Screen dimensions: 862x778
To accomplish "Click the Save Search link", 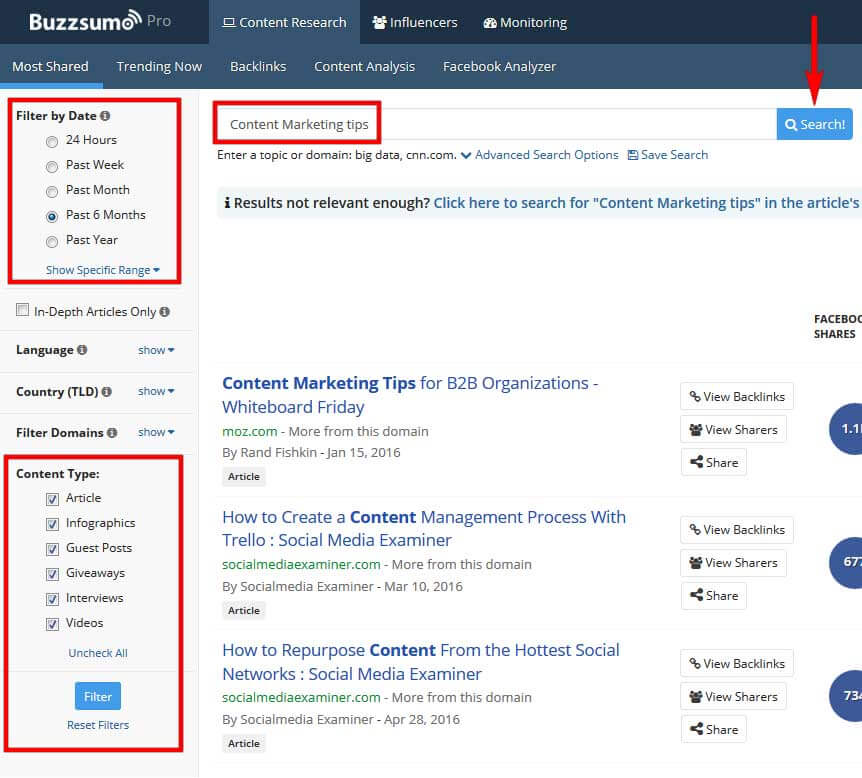I will point(667,155).
